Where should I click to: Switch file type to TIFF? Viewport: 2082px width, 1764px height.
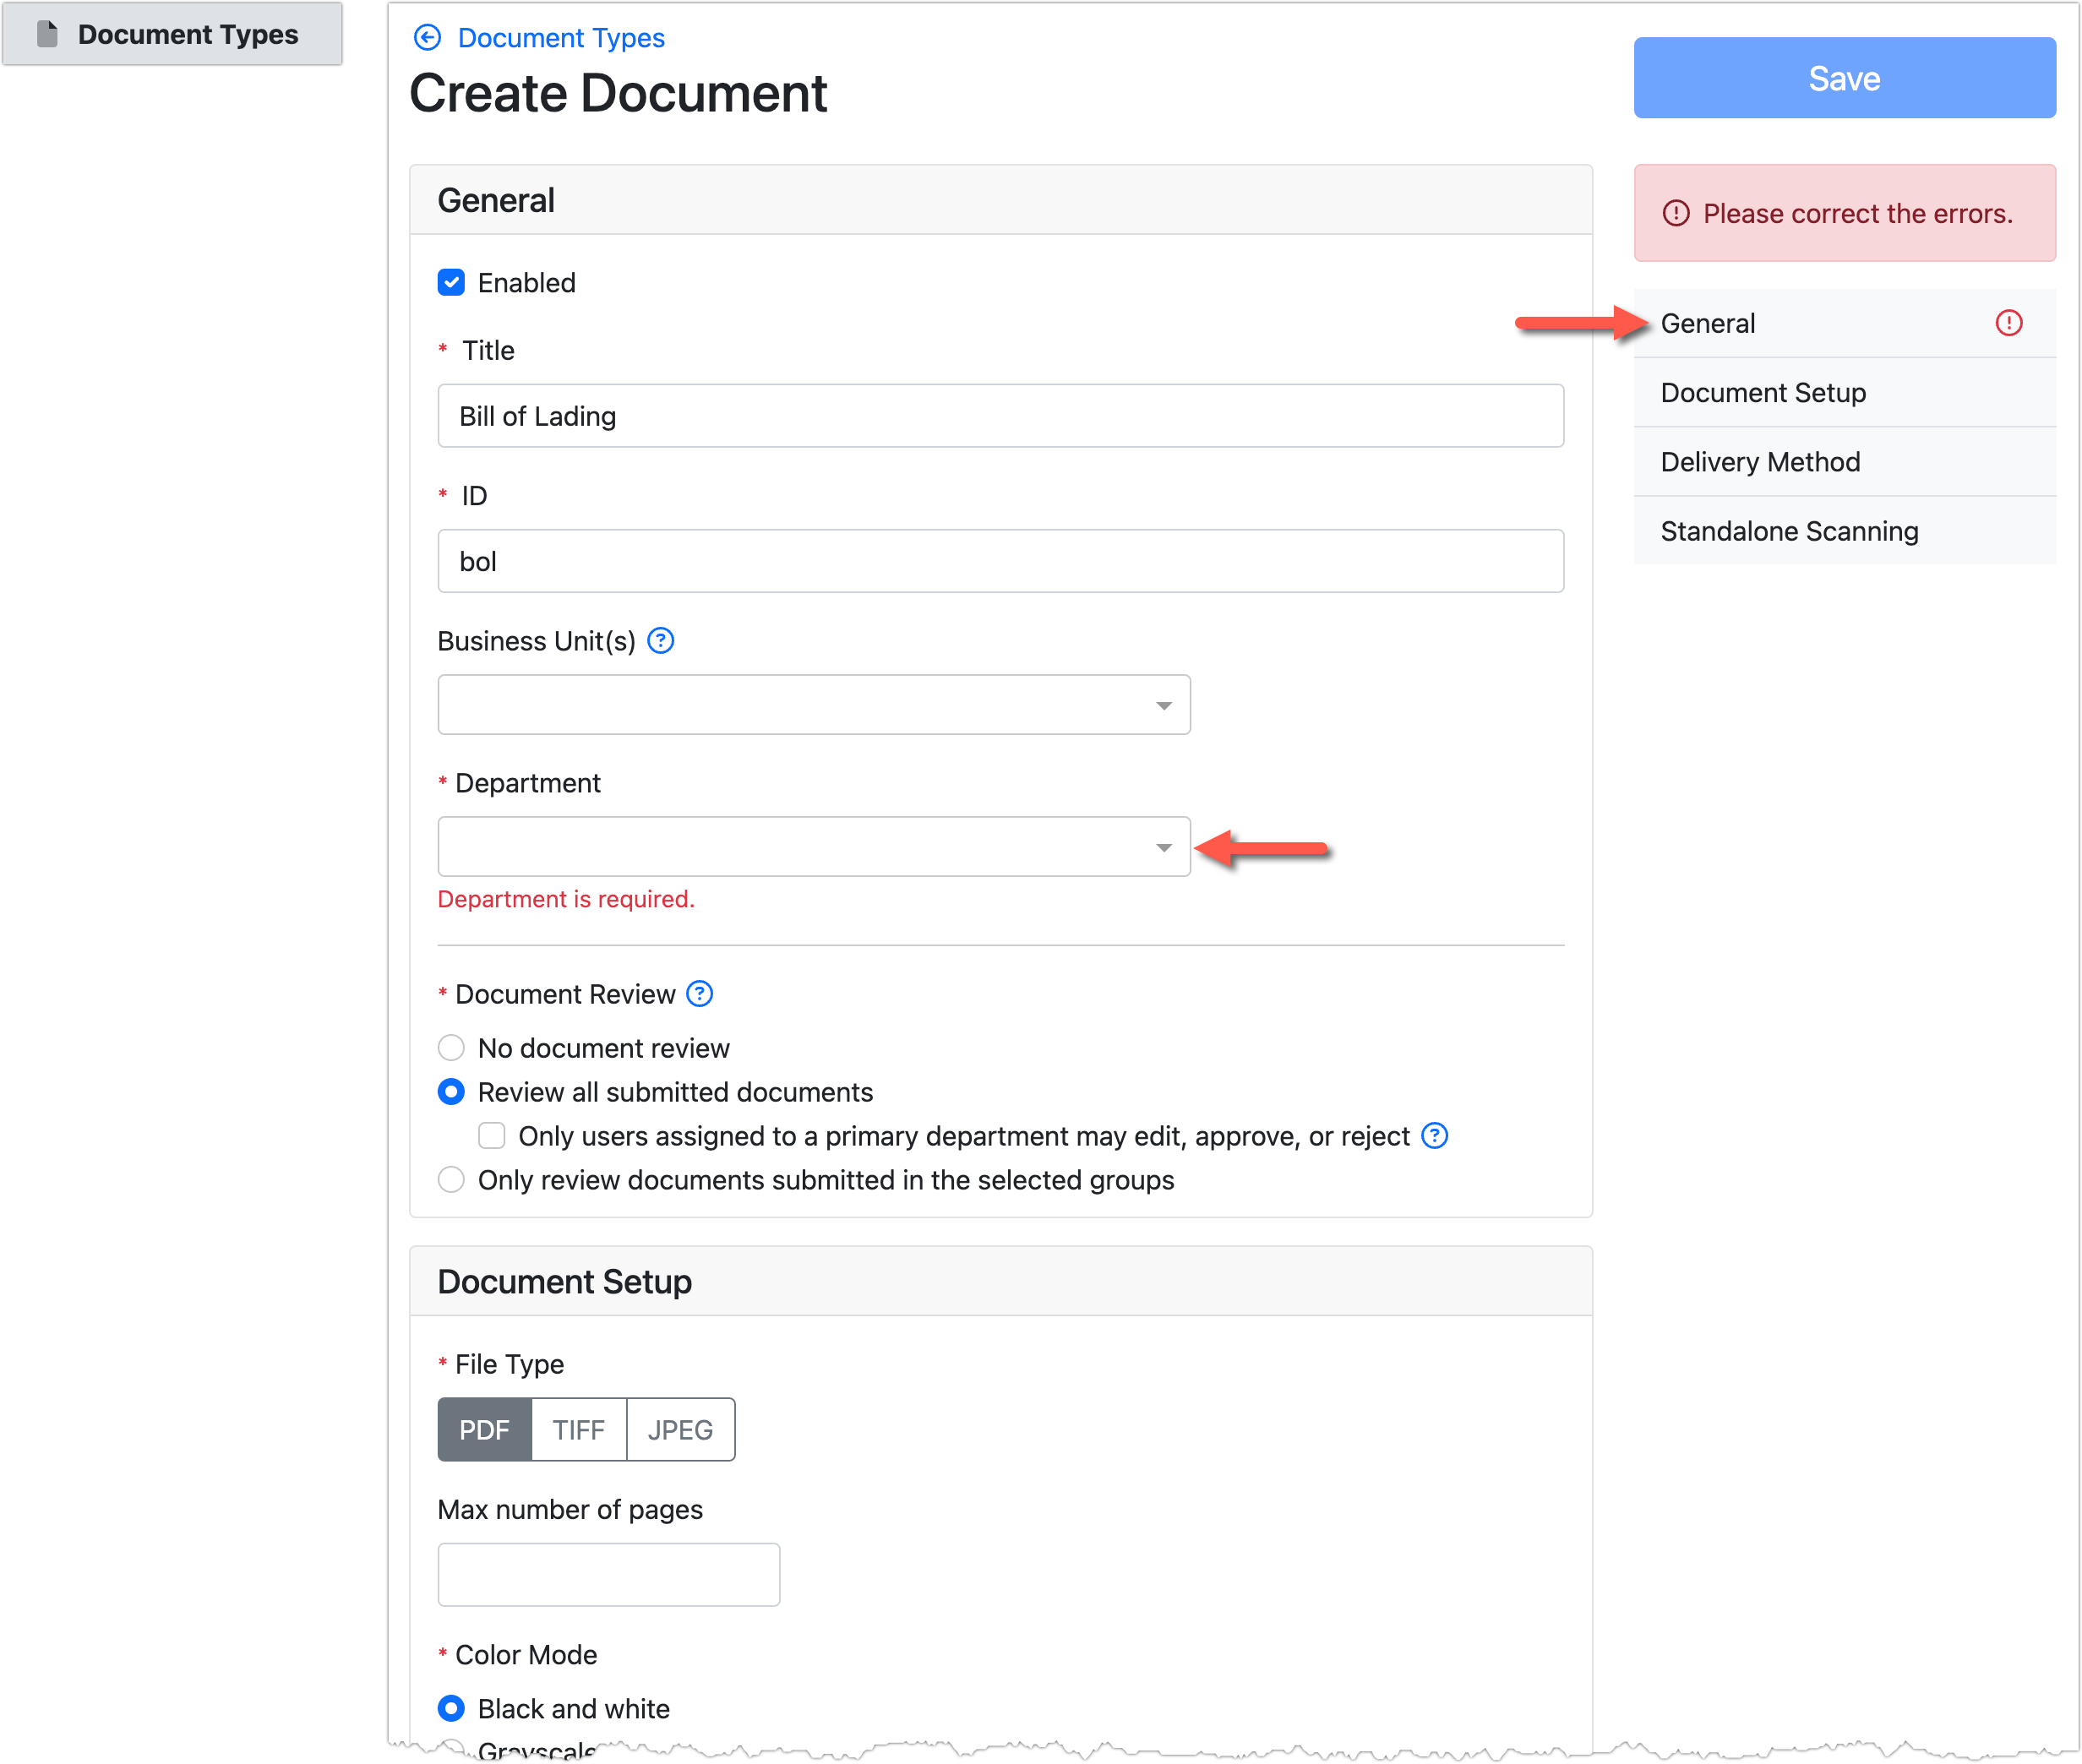click(578, 1430)
